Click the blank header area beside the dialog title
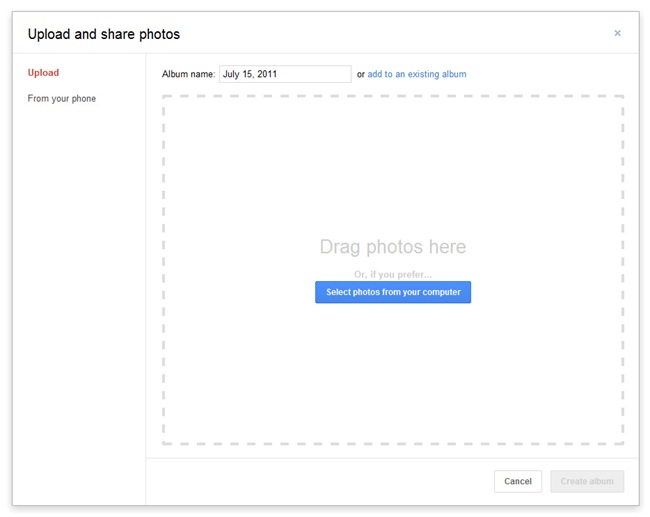The image size is (650, 517). coord(400,34)
